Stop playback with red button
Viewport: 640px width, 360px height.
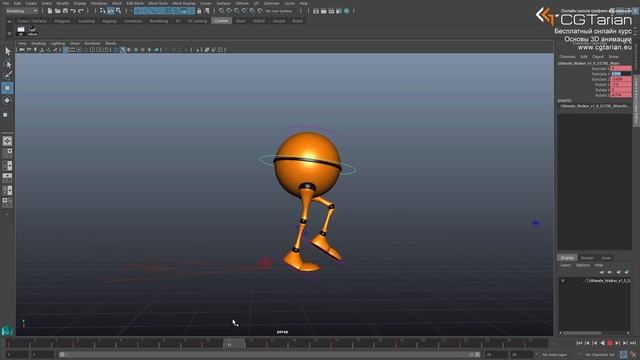pyautogui.click(x=610, y=343)
